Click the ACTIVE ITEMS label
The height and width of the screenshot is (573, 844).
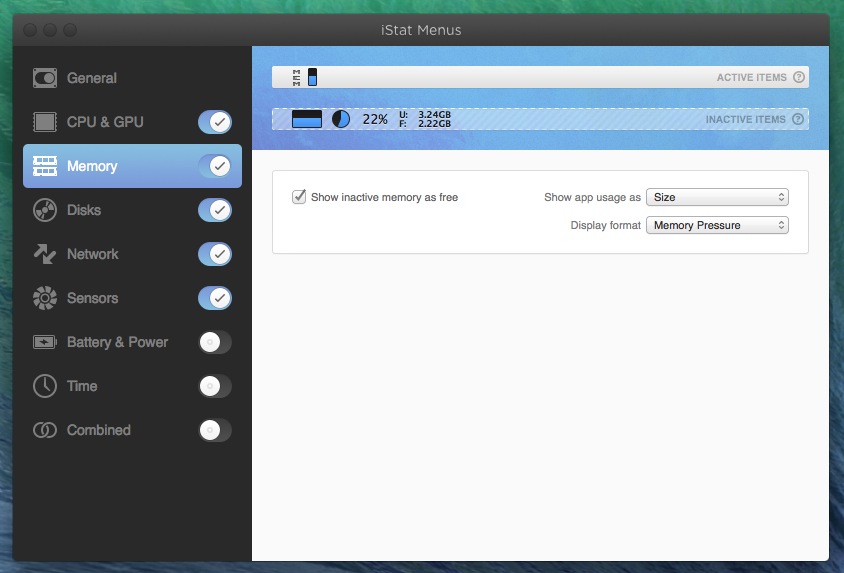click(751, 77)
